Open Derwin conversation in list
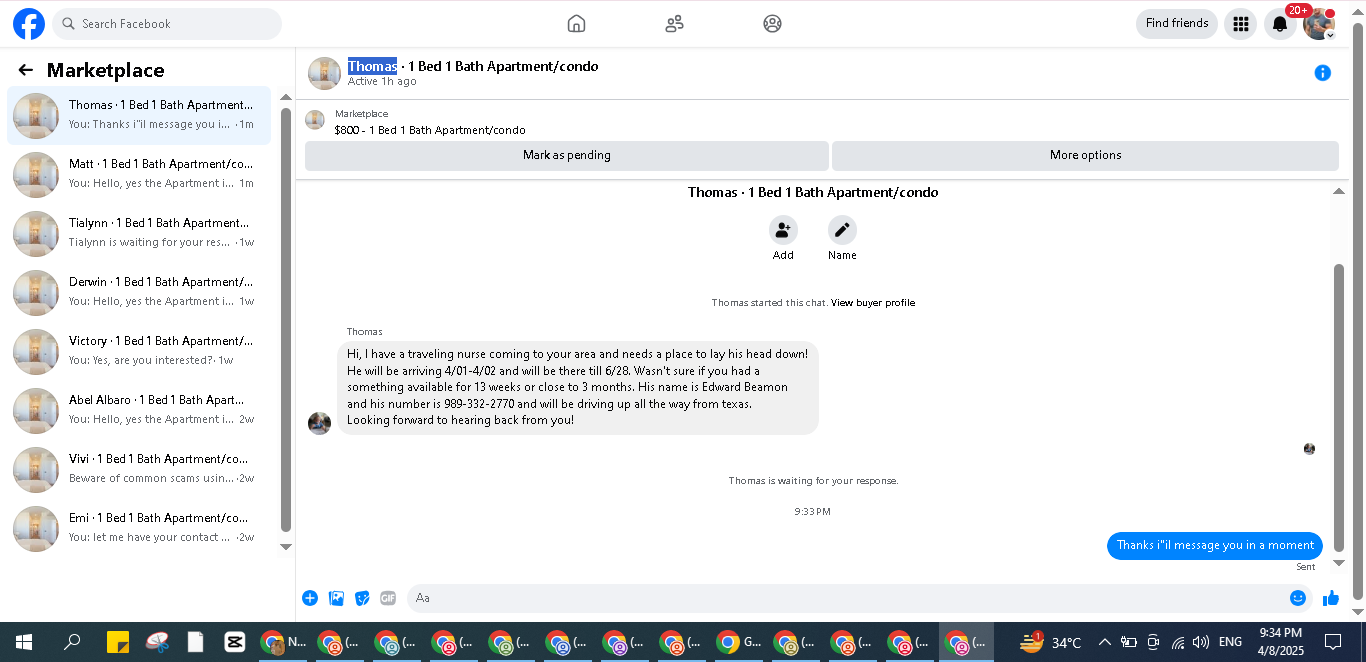This screenshot has width=1366, height=662. (139, 292)
